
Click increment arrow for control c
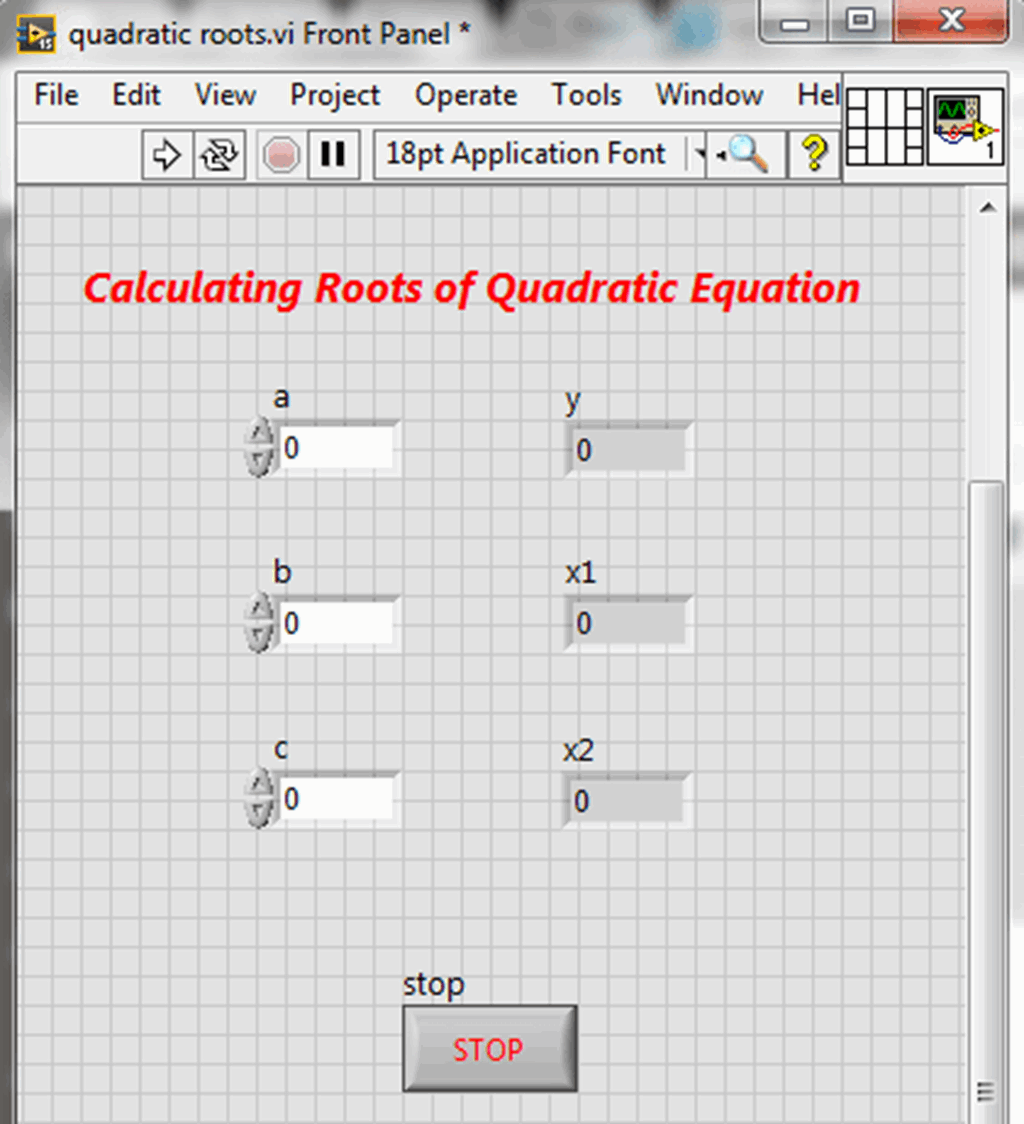[260, 784]
